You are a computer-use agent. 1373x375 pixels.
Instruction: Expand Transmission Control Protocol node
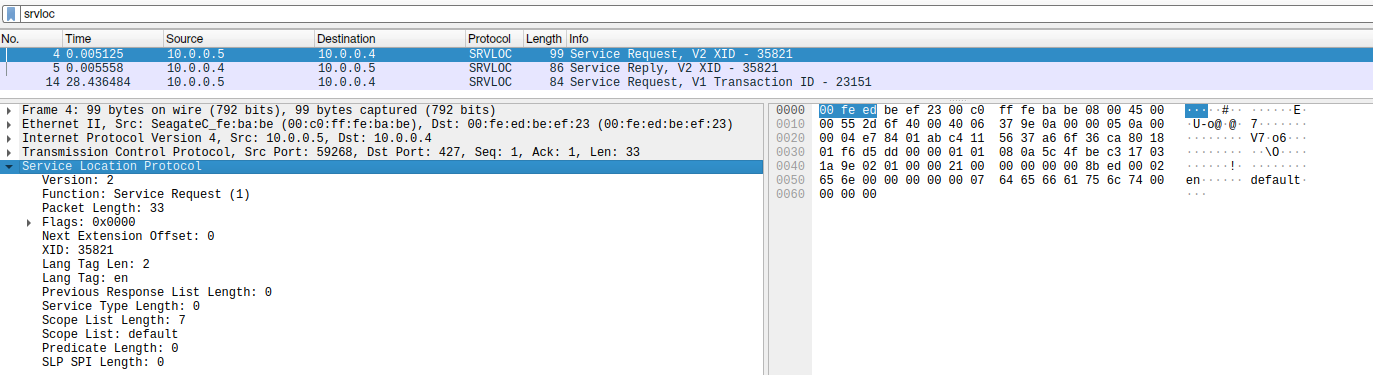(x=9, y=152)
